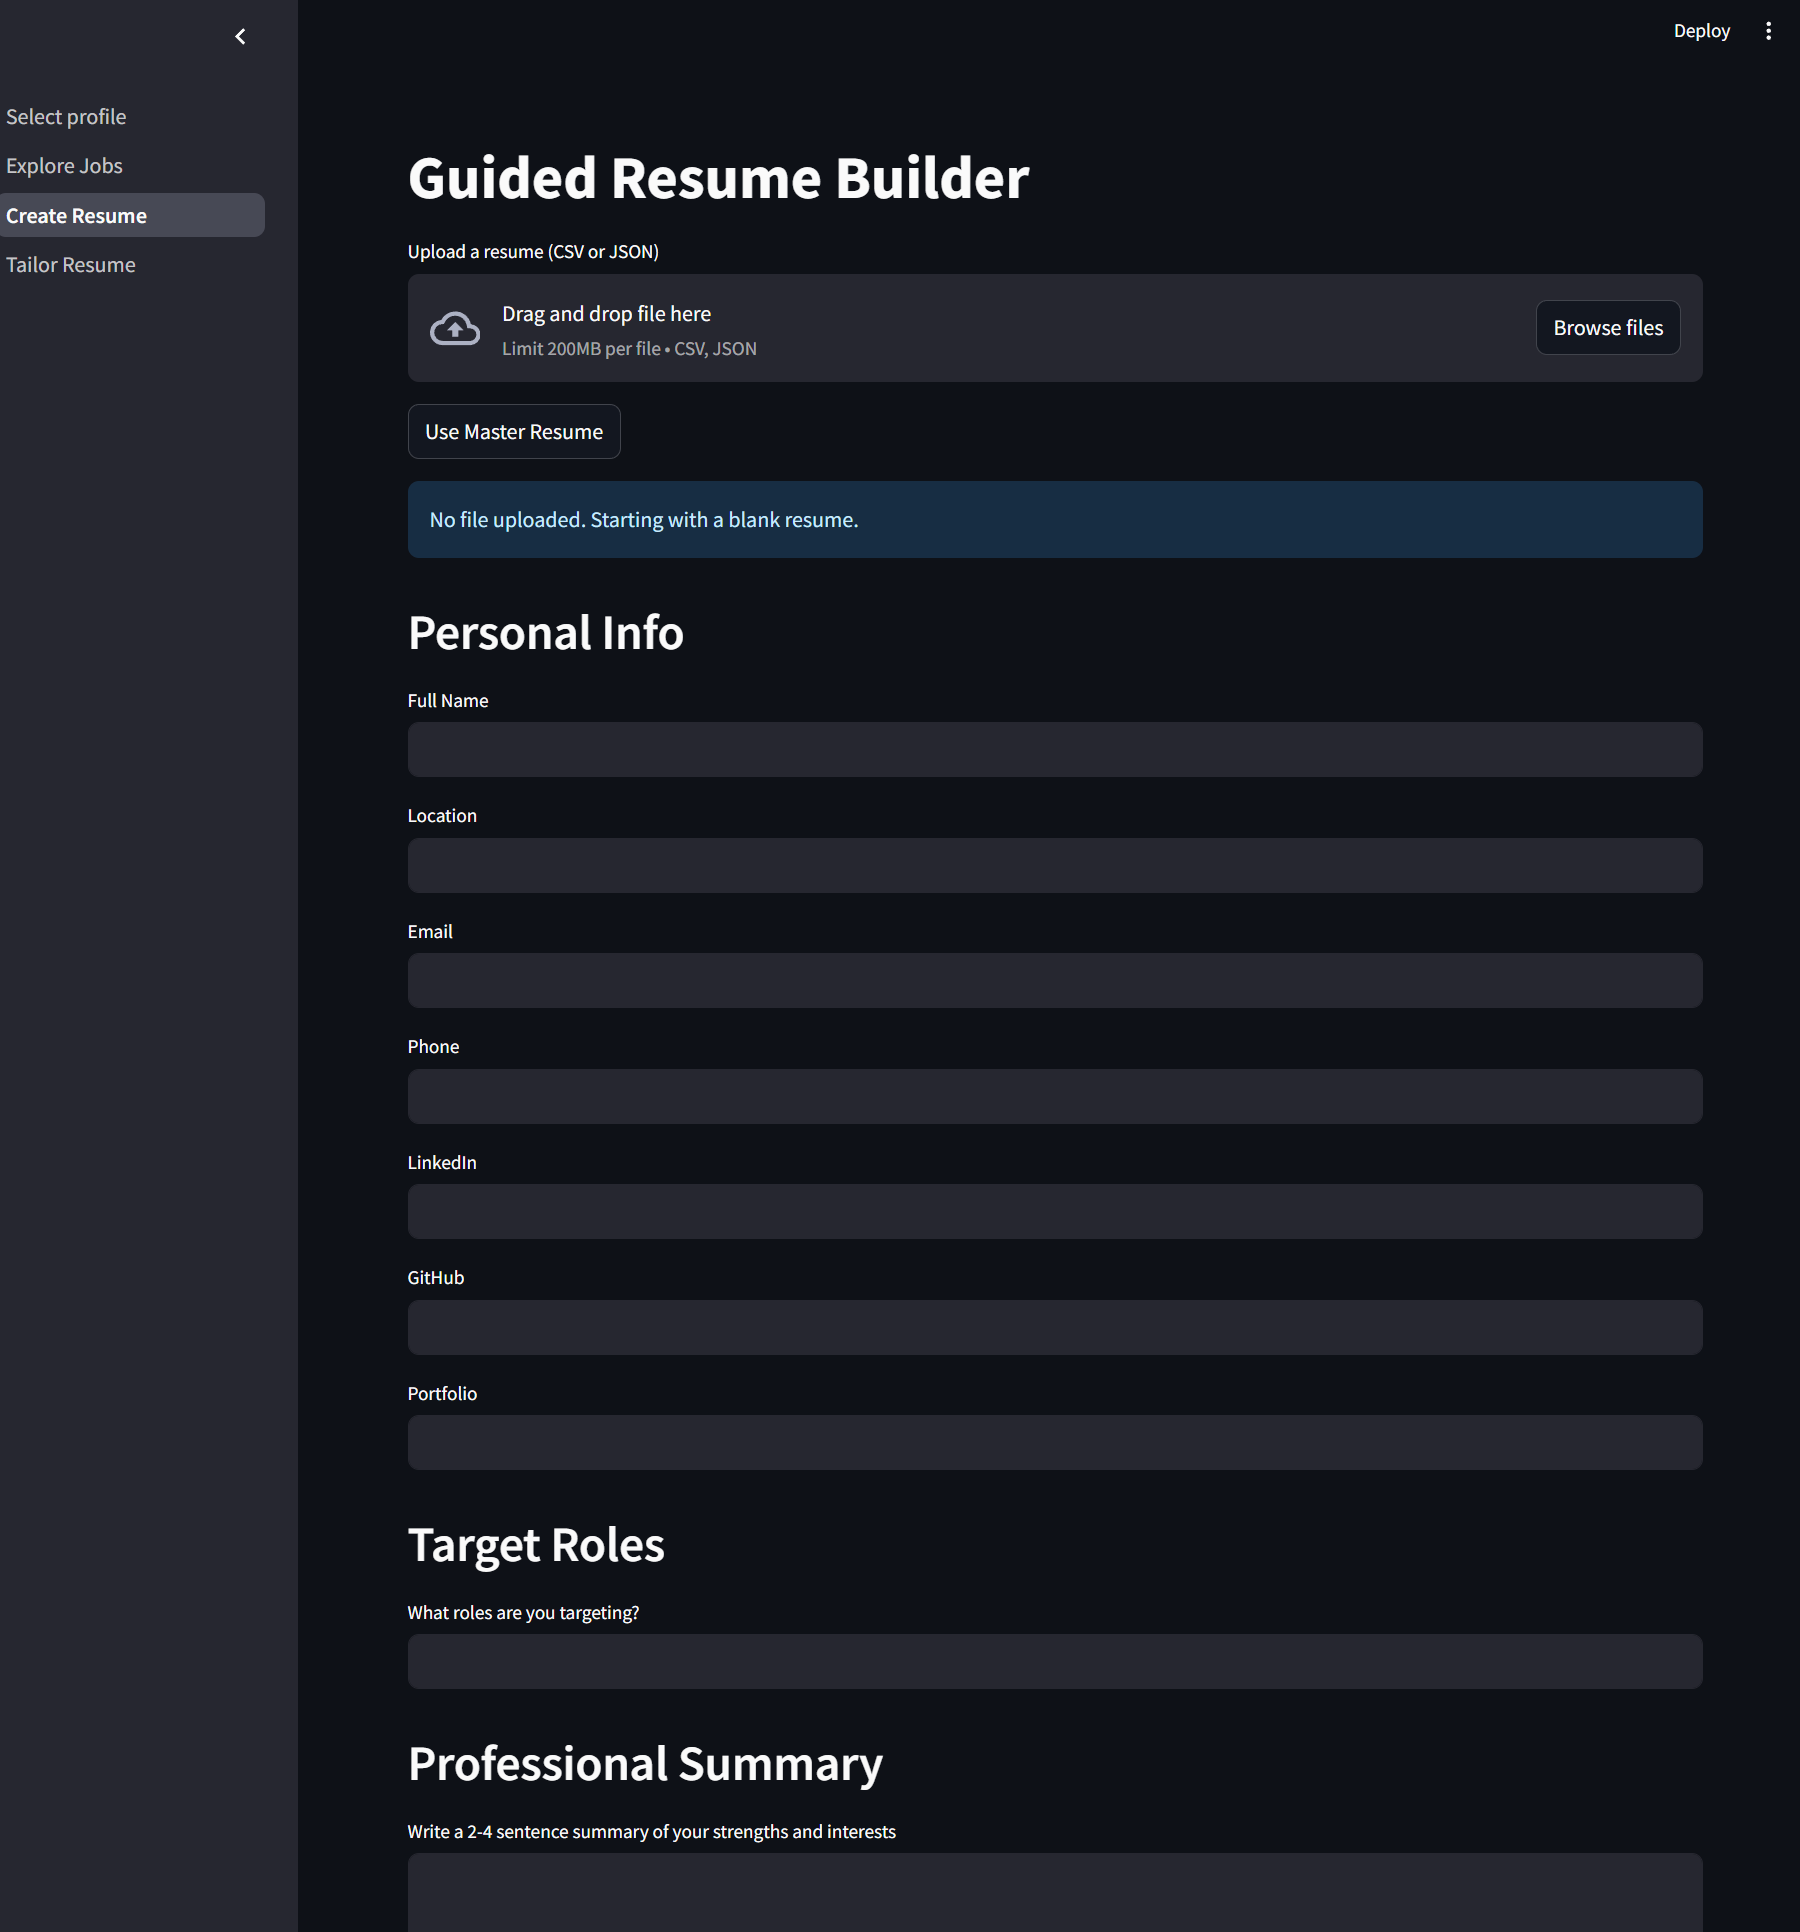Focus the target roles input field

coord(1054,1662)
